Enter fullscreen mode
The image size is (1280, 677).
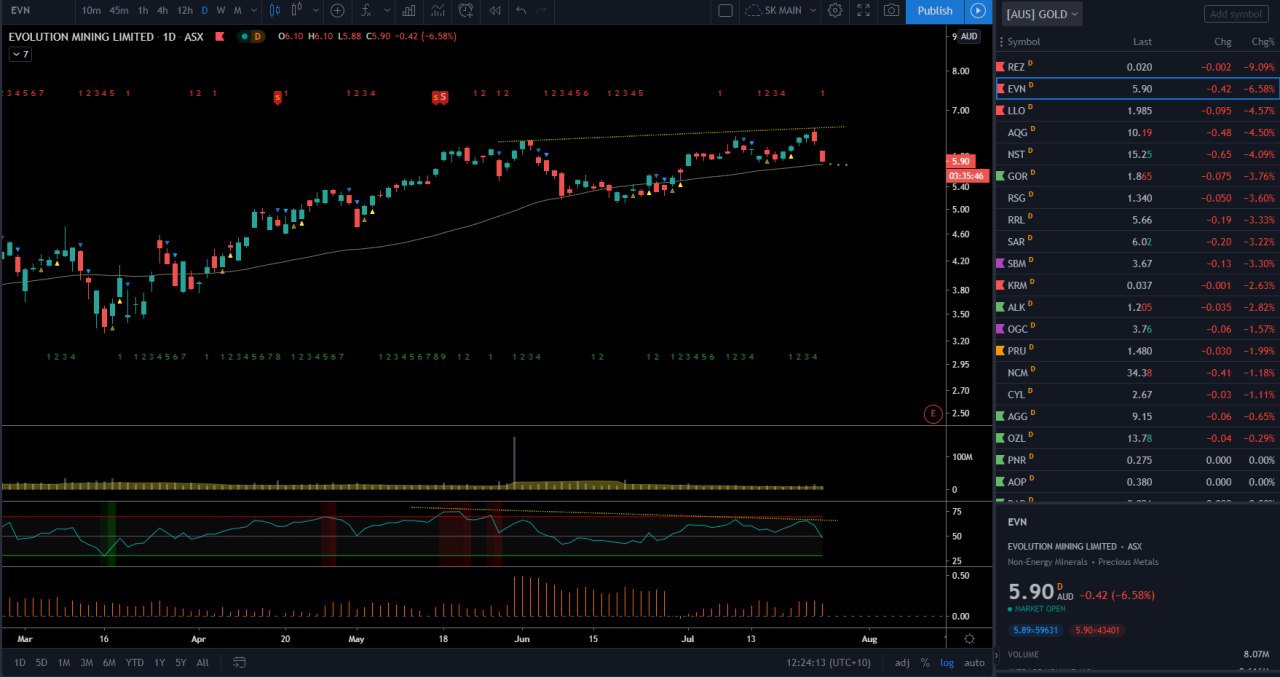[x=863, y=10]
